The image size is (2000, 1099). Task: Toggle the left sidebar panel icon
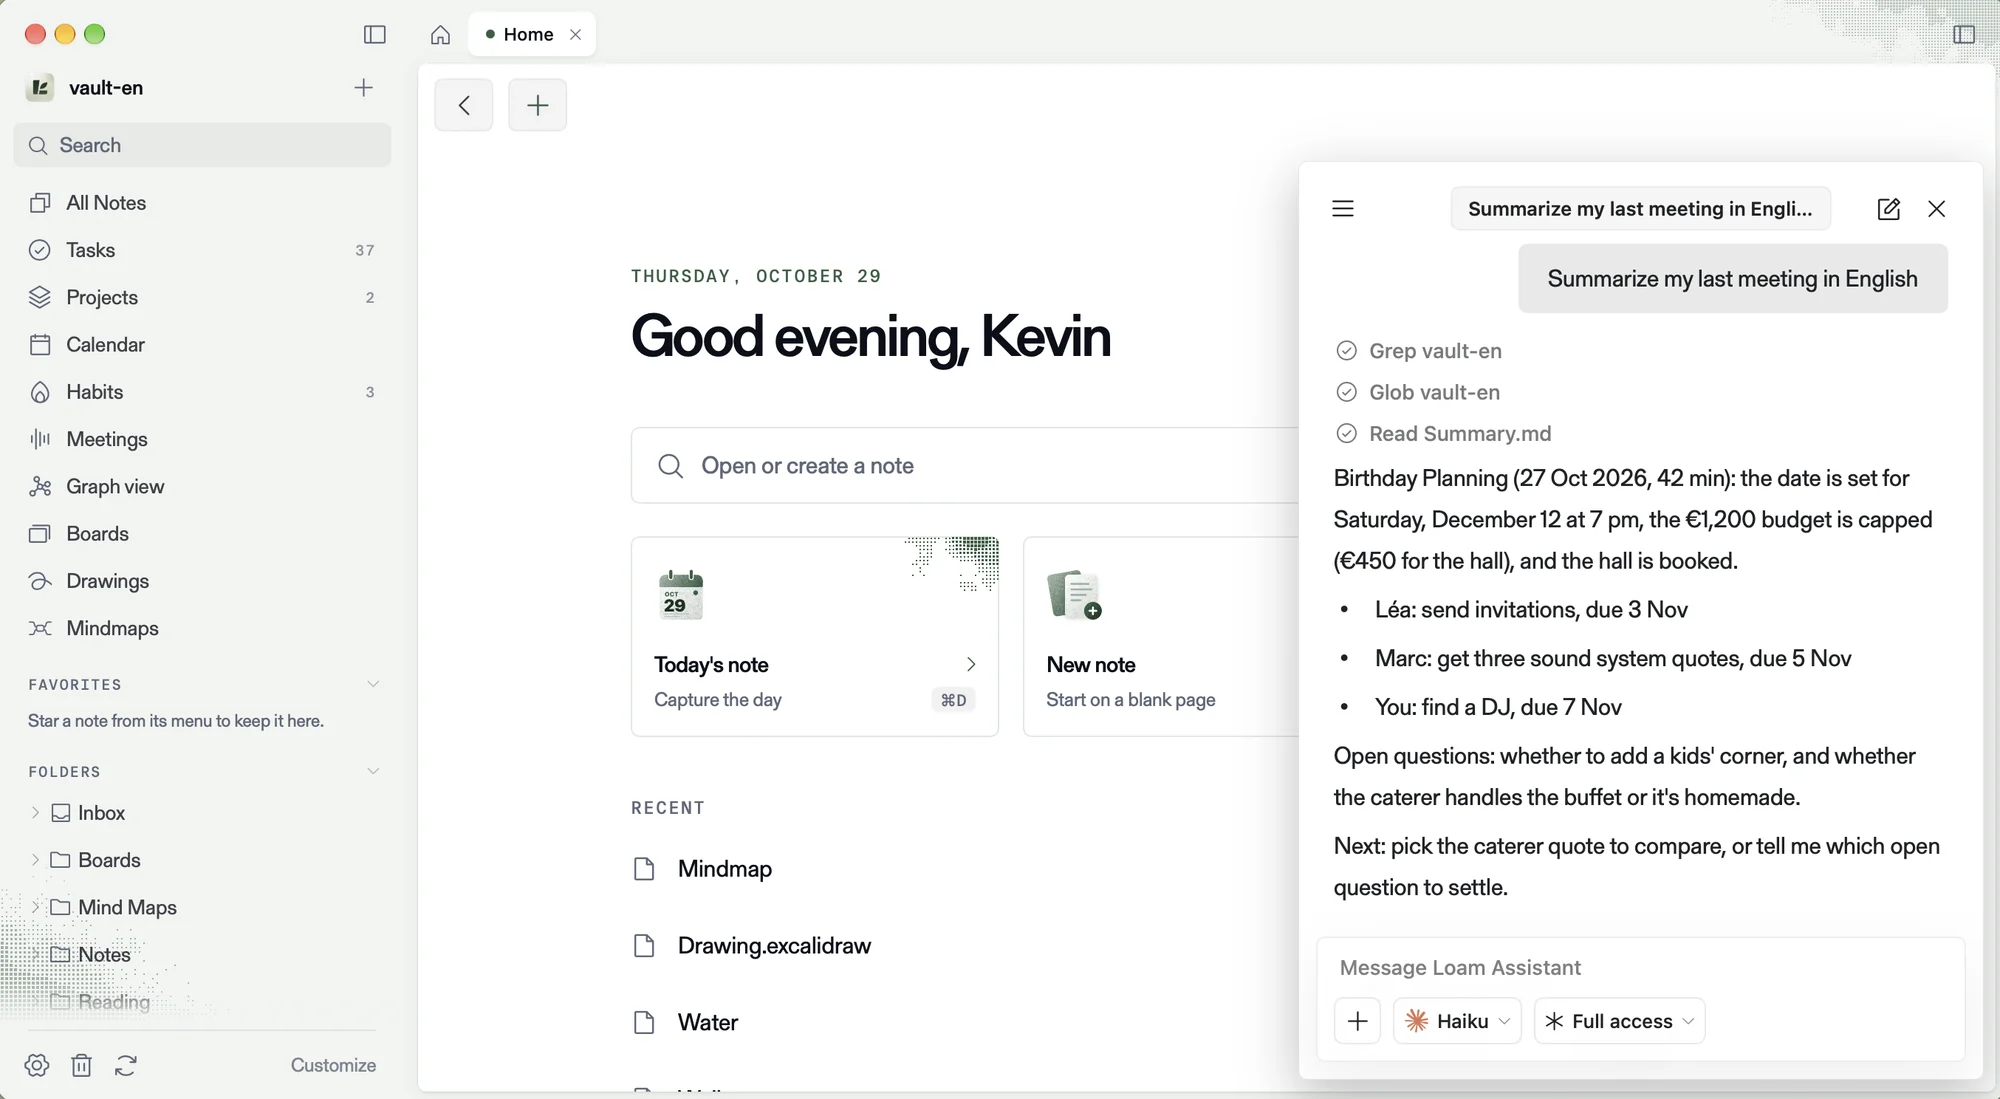pos(375,35)
